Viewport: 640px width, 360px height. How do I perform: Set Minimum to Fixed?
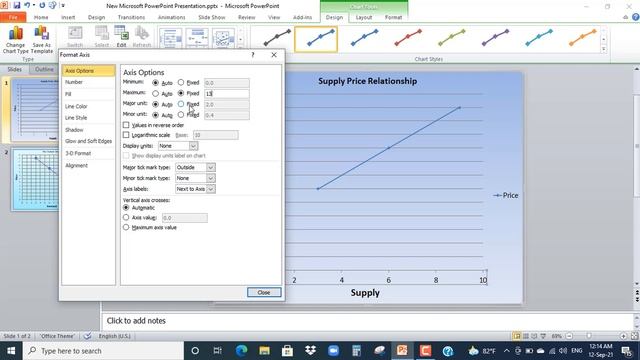click(x=181, y=82)
